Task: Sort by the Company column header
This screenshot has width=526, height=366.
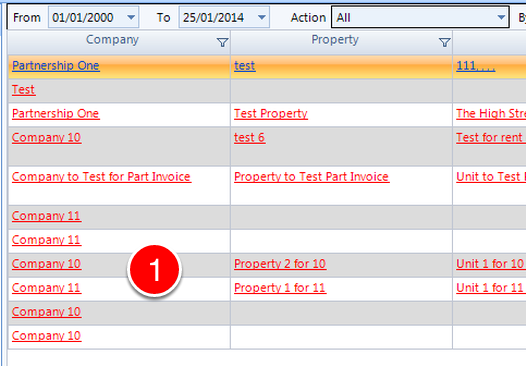Action: coord(112,40)
